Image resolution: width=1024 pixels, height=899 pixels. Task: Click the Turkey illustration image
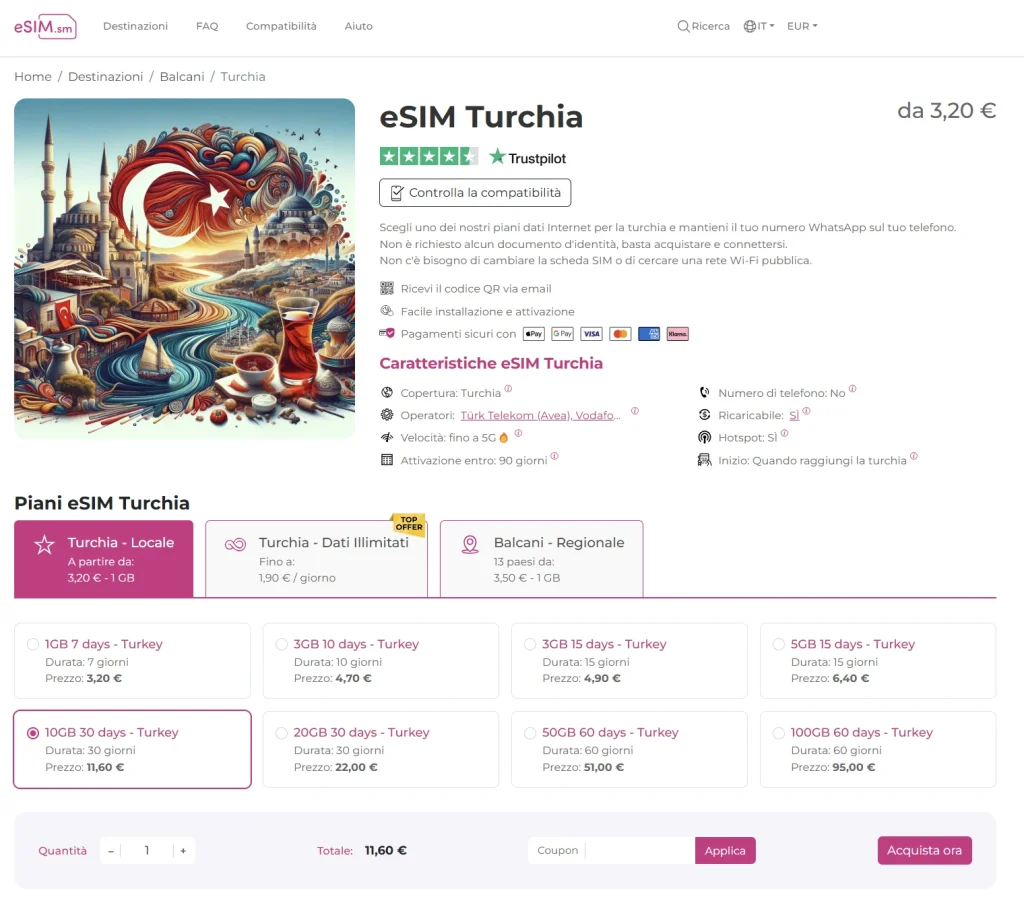point(184,268)
